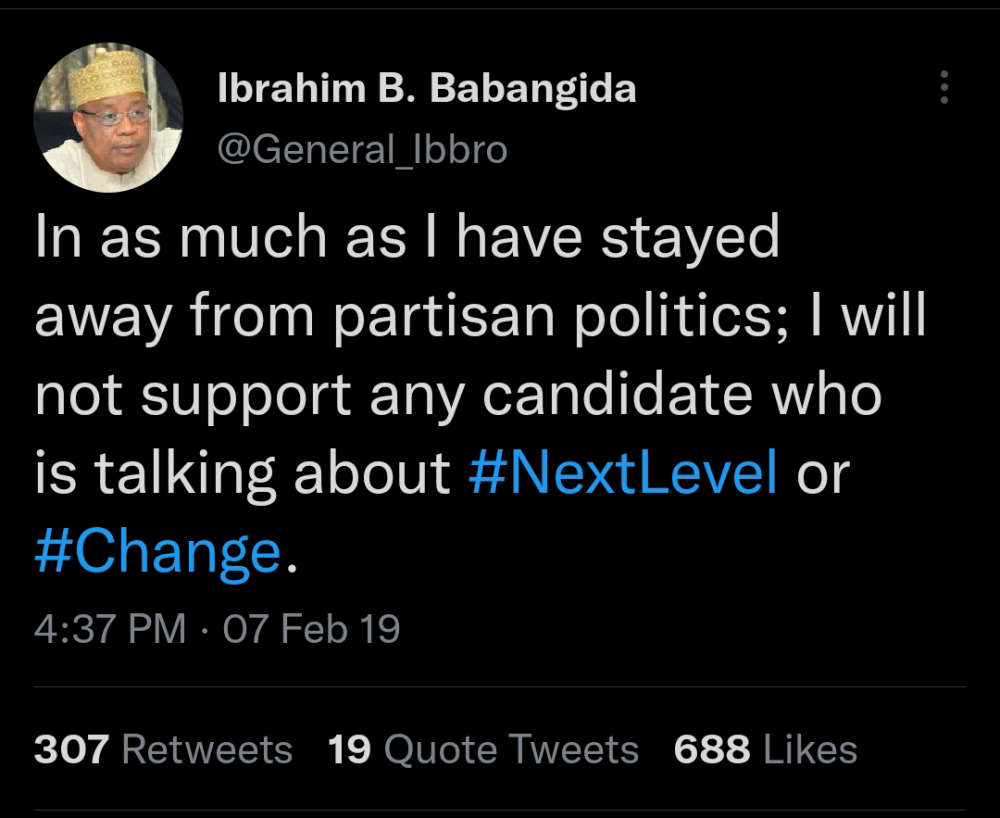The width and height of the screenshot is (1000, 818).
Task: Click the 'I will' text in tweet
Action: pos(867,314)
